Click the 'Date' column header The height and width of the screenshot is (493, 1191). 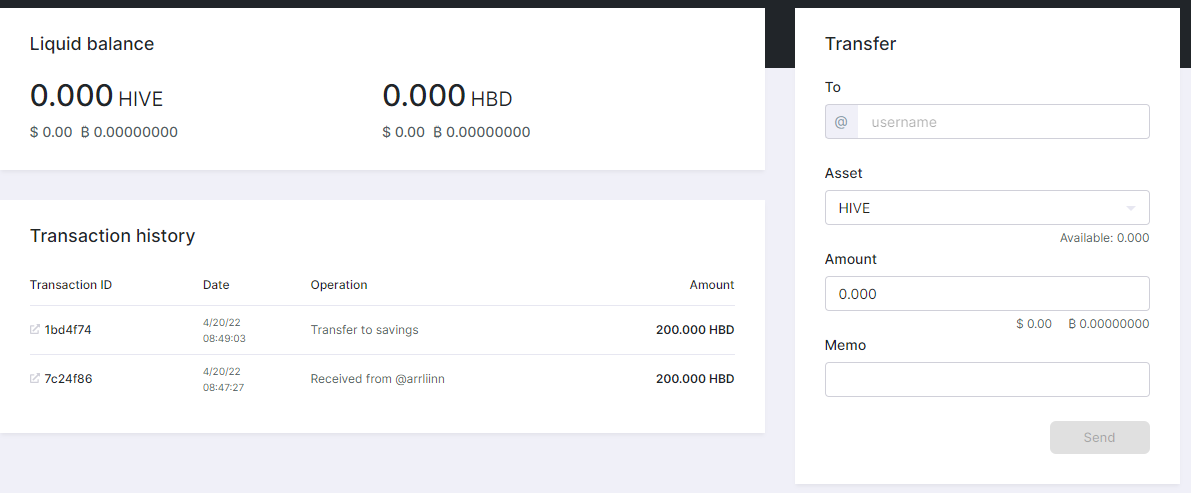coord(216,285)
